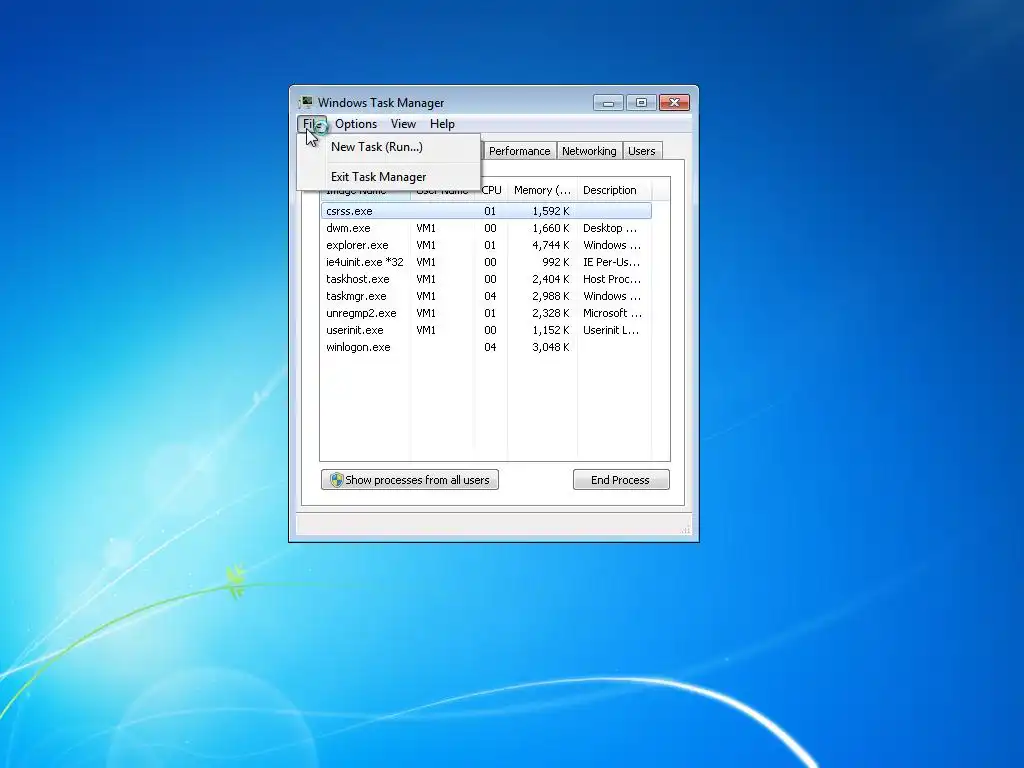Click VM1 user name in dwm.exe row
This screenshot has height=768, width=1024.
(x=426, y=228)
